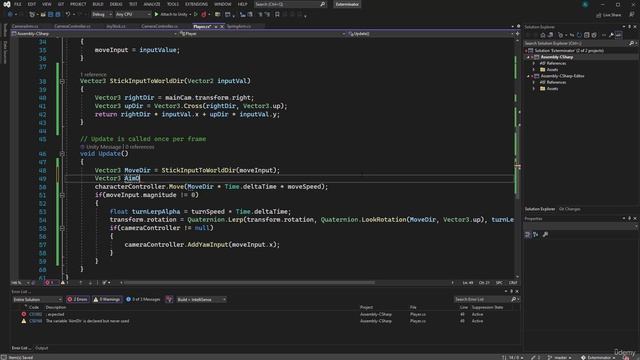Switch to the Output tab at bottom
The image size is (640, 360).
[42, 348]
